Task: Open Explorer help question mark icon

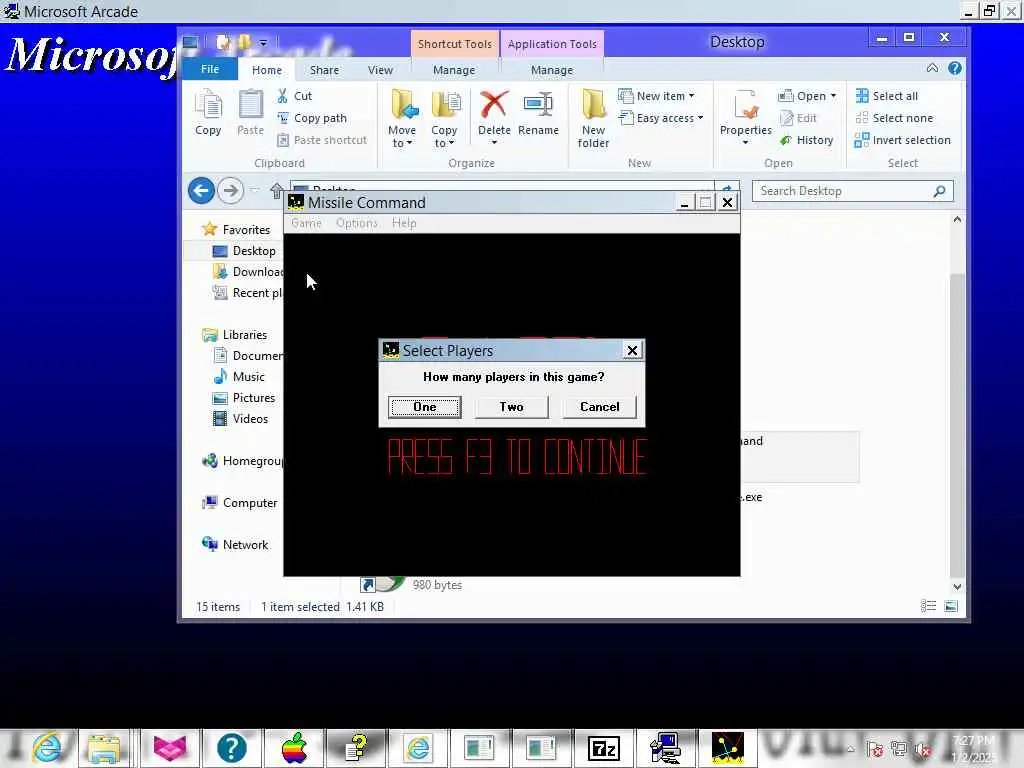Action: pos(955,68)
